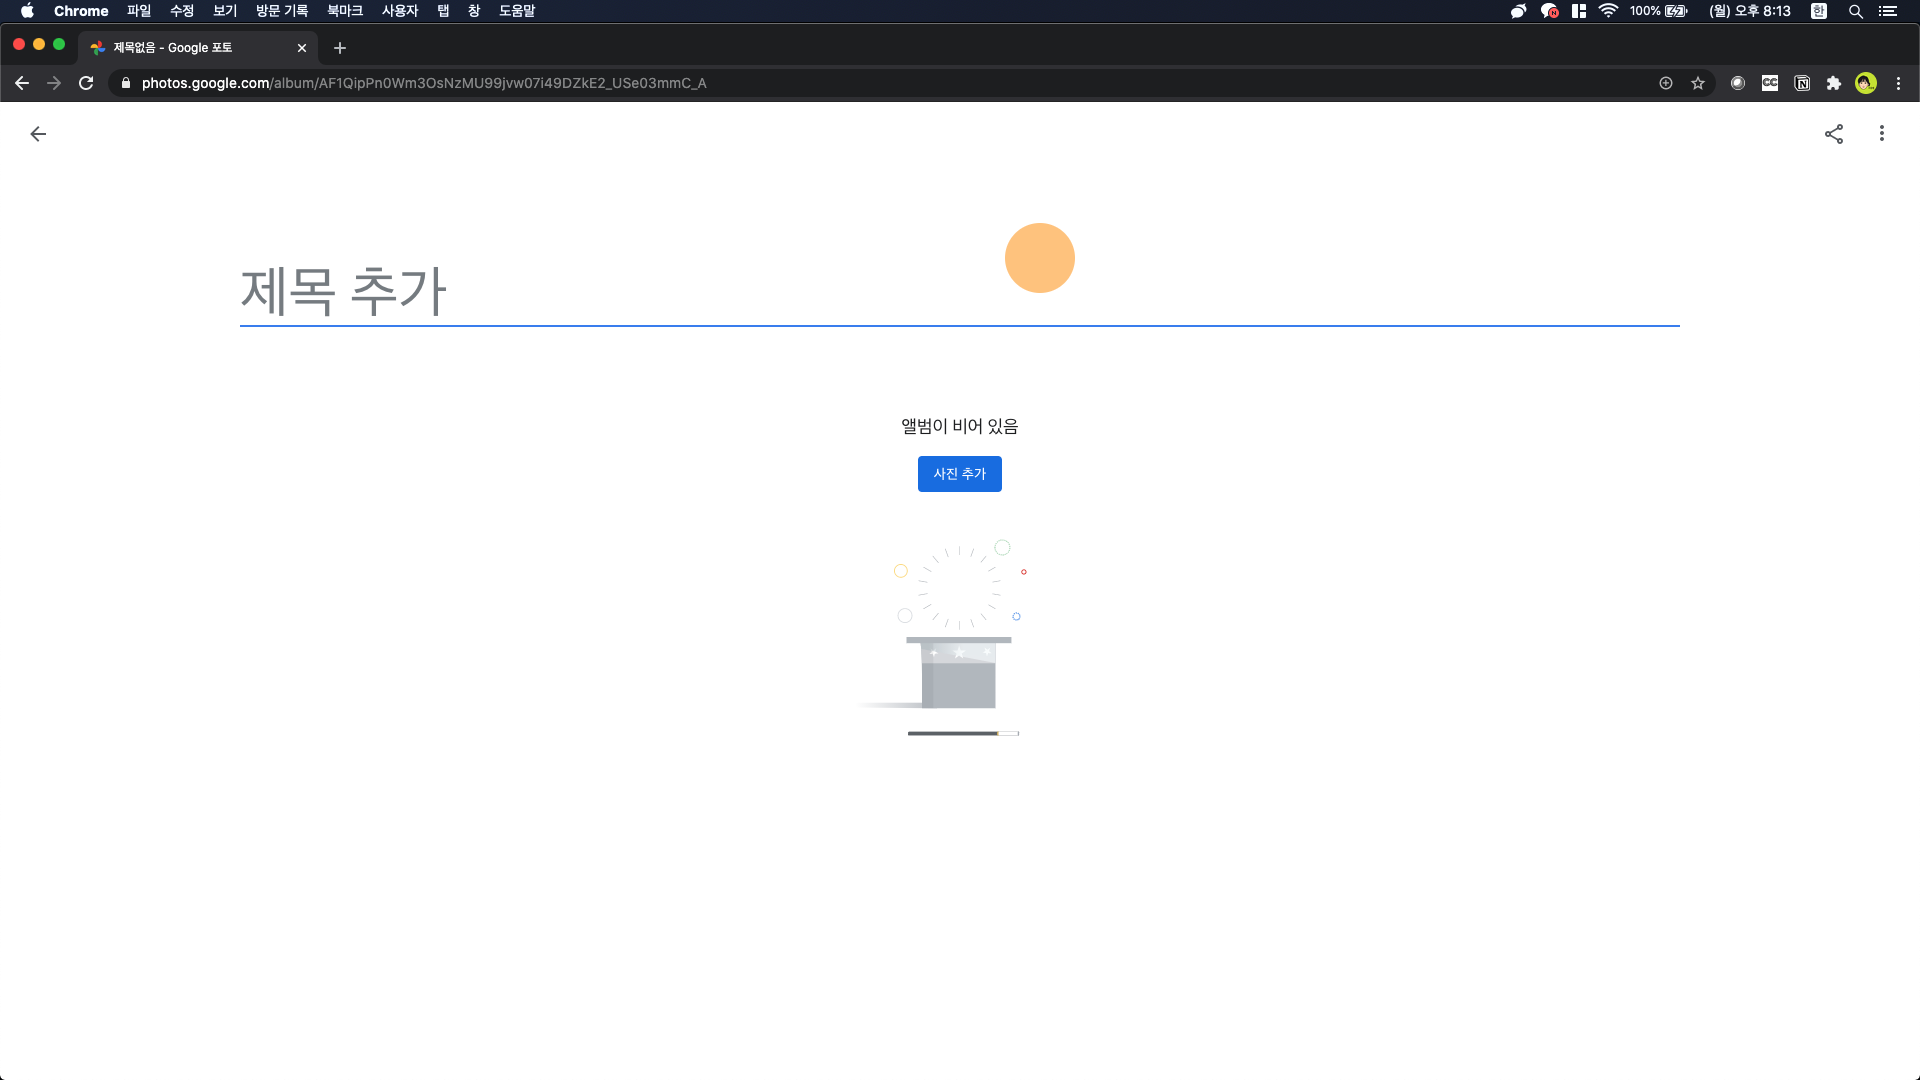Open the Chrome profile avatar menu
Image resolution: width=1920 pixels, height=1080 pixels.
pyautogui.click(x=1865, y=83)
